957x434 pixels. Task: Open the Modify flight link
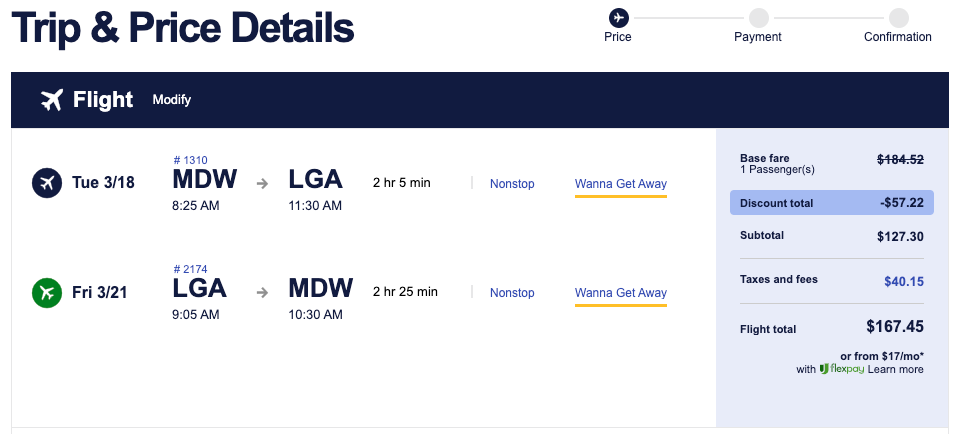click(172, 99)
